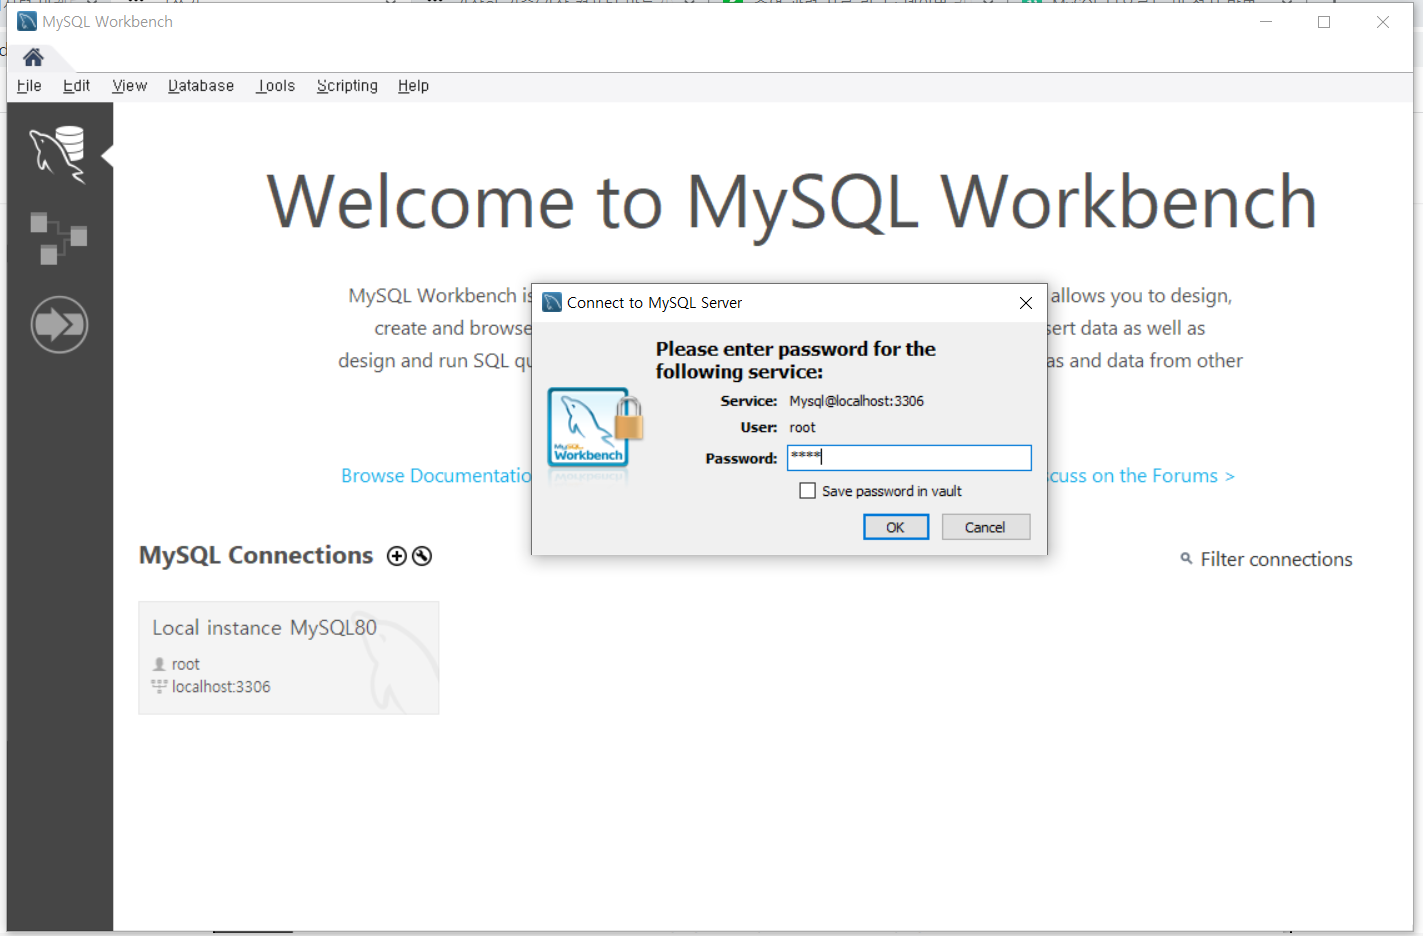Open the View menu

129,86
